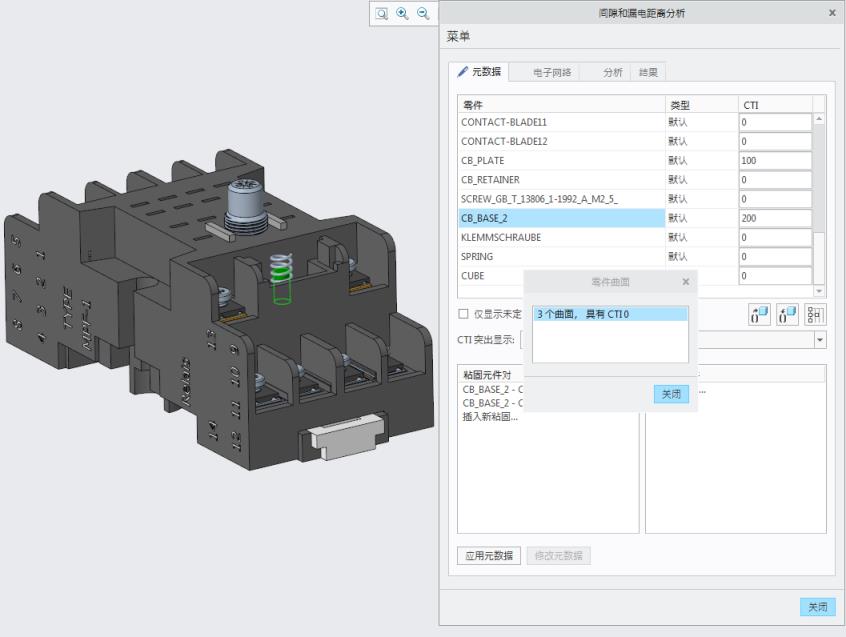Toggle the 仅显示未定 checkbox

464,314
